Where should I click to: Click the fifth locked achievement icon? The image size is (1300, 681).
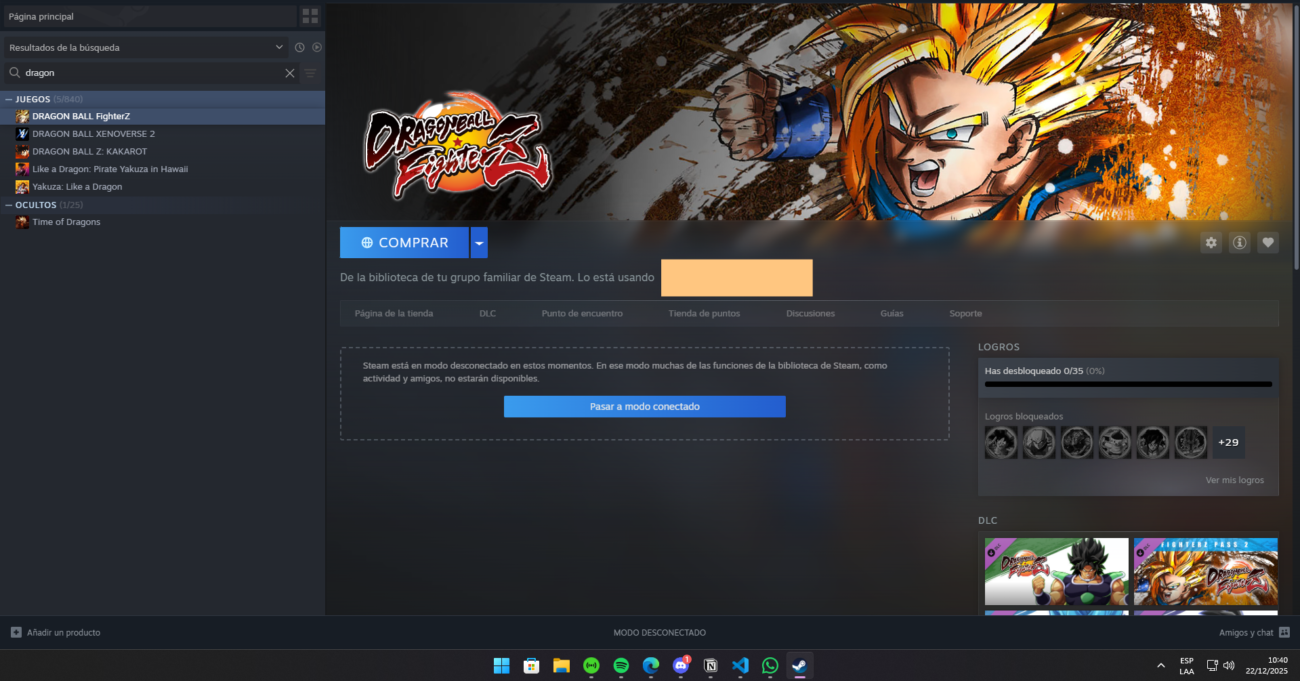coord(1153,442)
